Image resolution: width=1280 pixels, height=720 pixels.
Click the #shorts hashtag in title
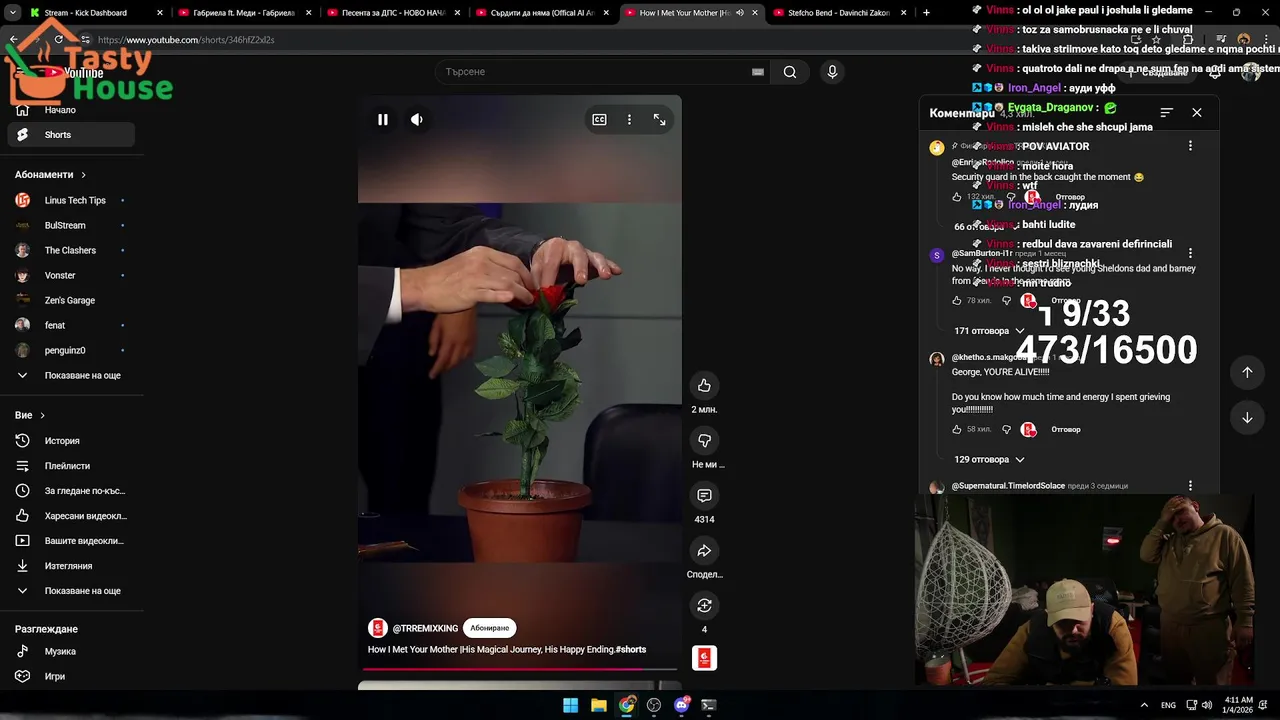[631, 650]
